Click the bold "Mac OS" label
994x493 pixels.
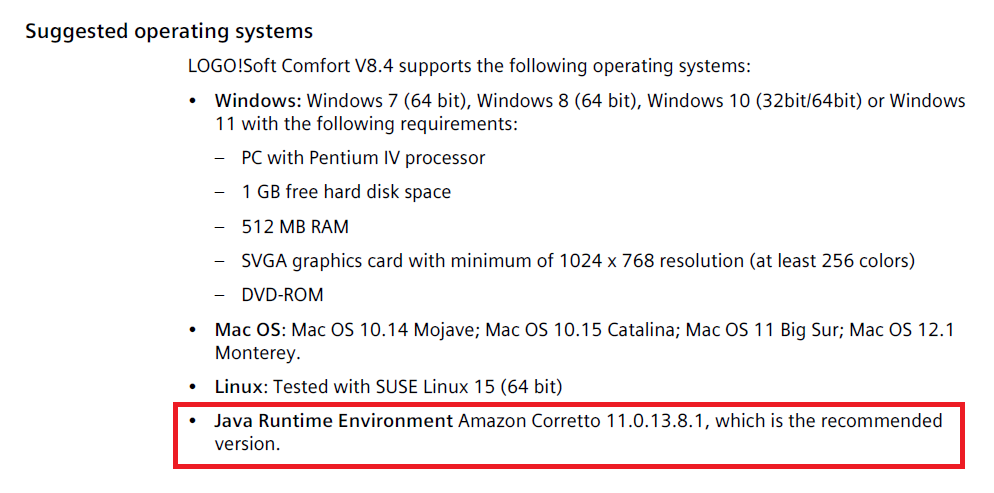tap(250, 329)
